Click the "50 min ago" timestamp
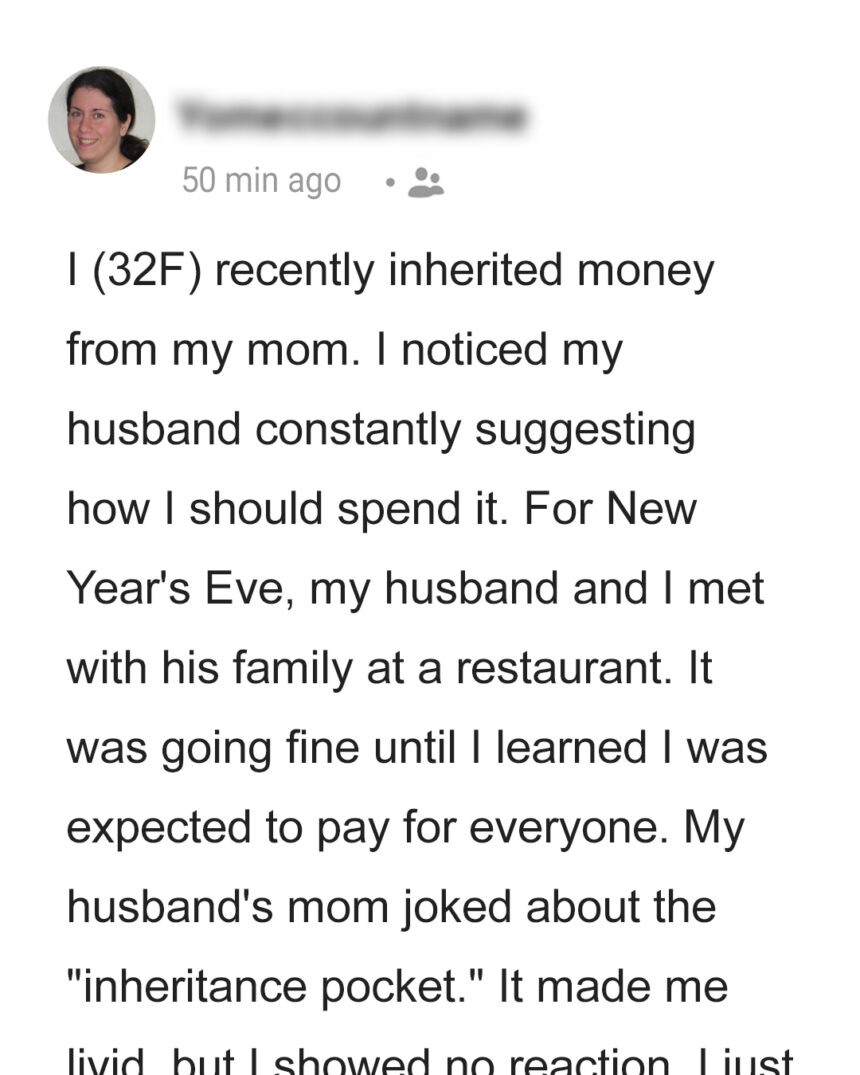 (261, 182)
